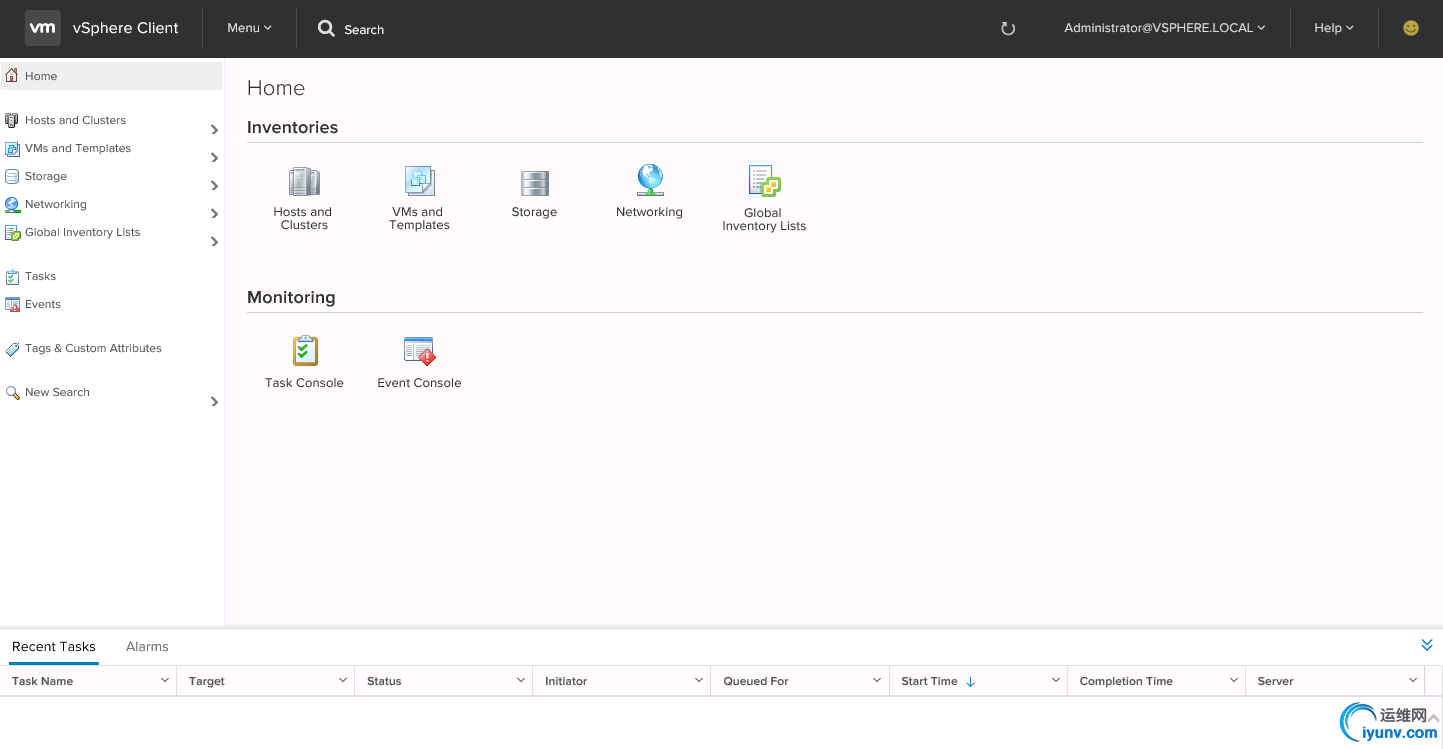Select Home in the sidebar
Screen dimensions: 1443x749
(x=111, y=76)
